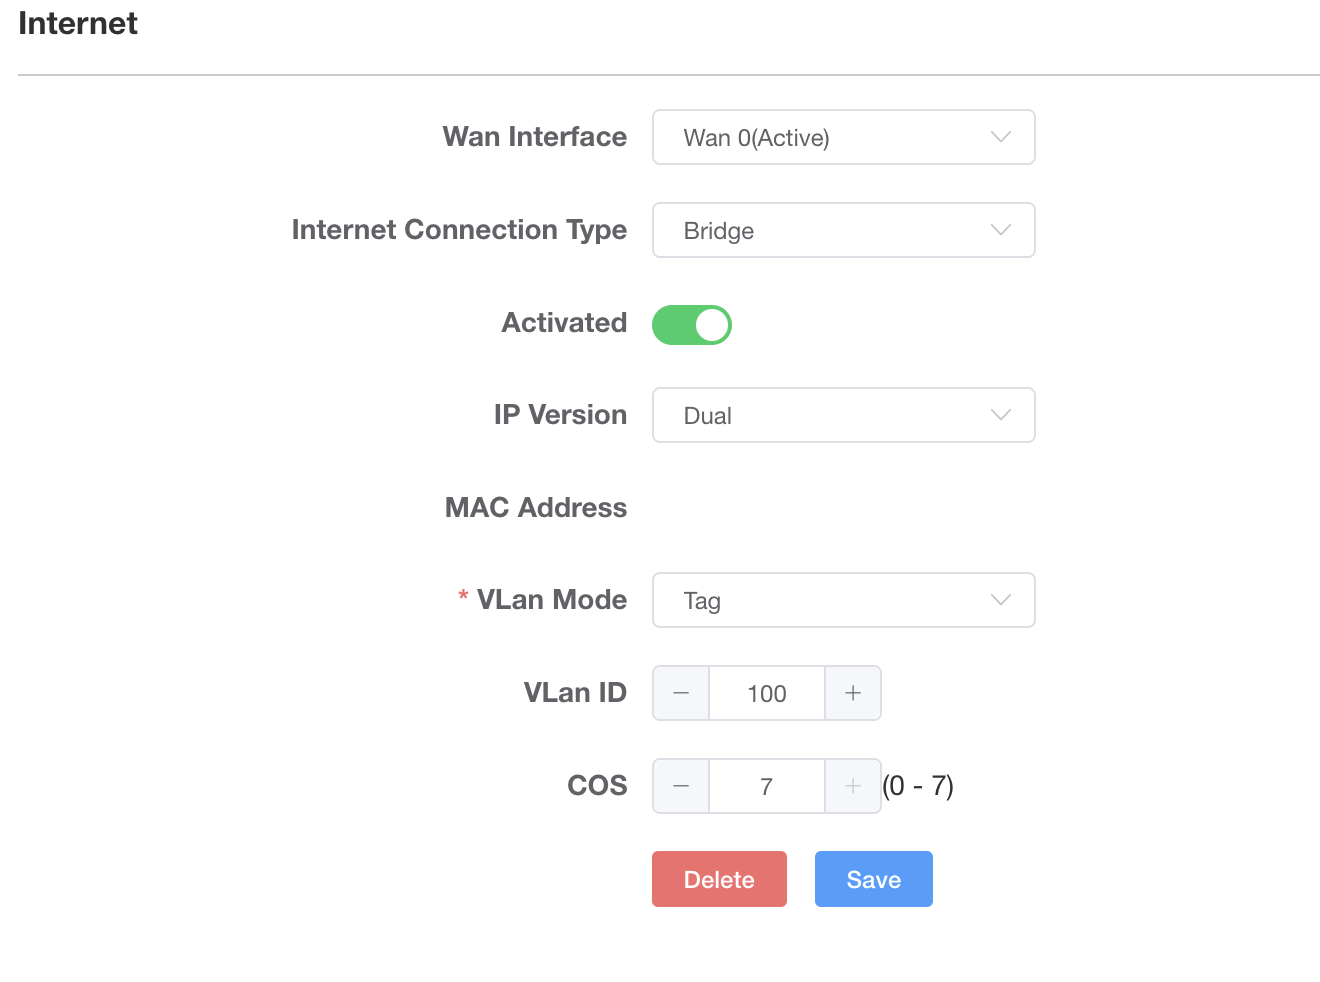Open the Wan Interface dropdown
This screenshot has height=982, width=1320.
pyautogui.click(x=843, y=137)
